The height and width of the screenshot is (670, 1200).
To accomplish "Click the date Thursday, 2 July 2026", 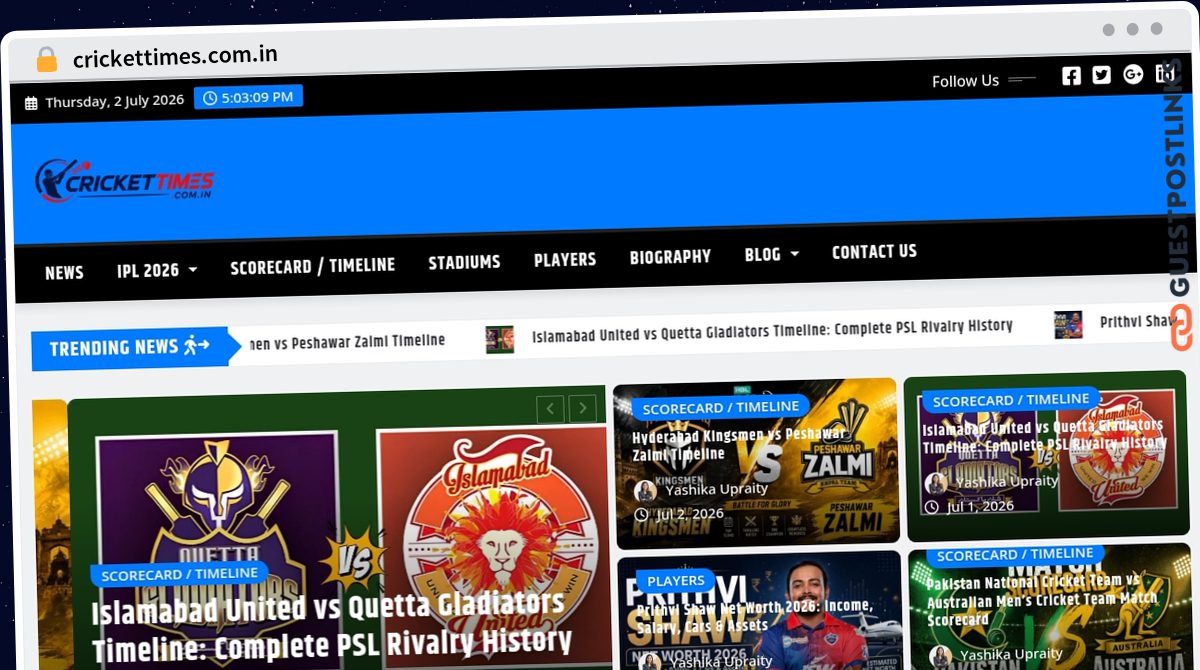I will pos(115,101).
